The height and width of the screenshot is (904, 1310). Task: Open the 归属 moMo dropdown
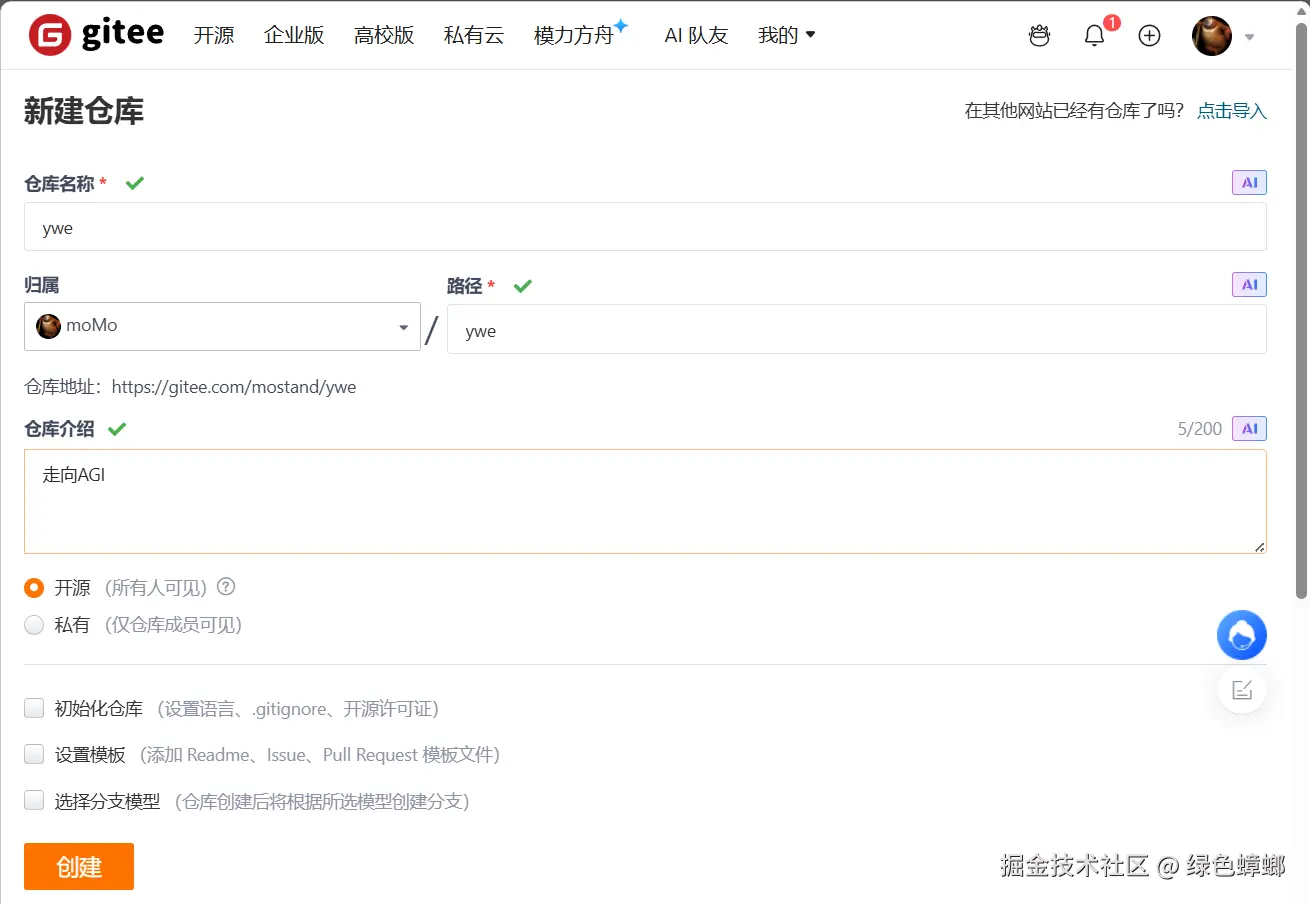[x=222, y=326]
